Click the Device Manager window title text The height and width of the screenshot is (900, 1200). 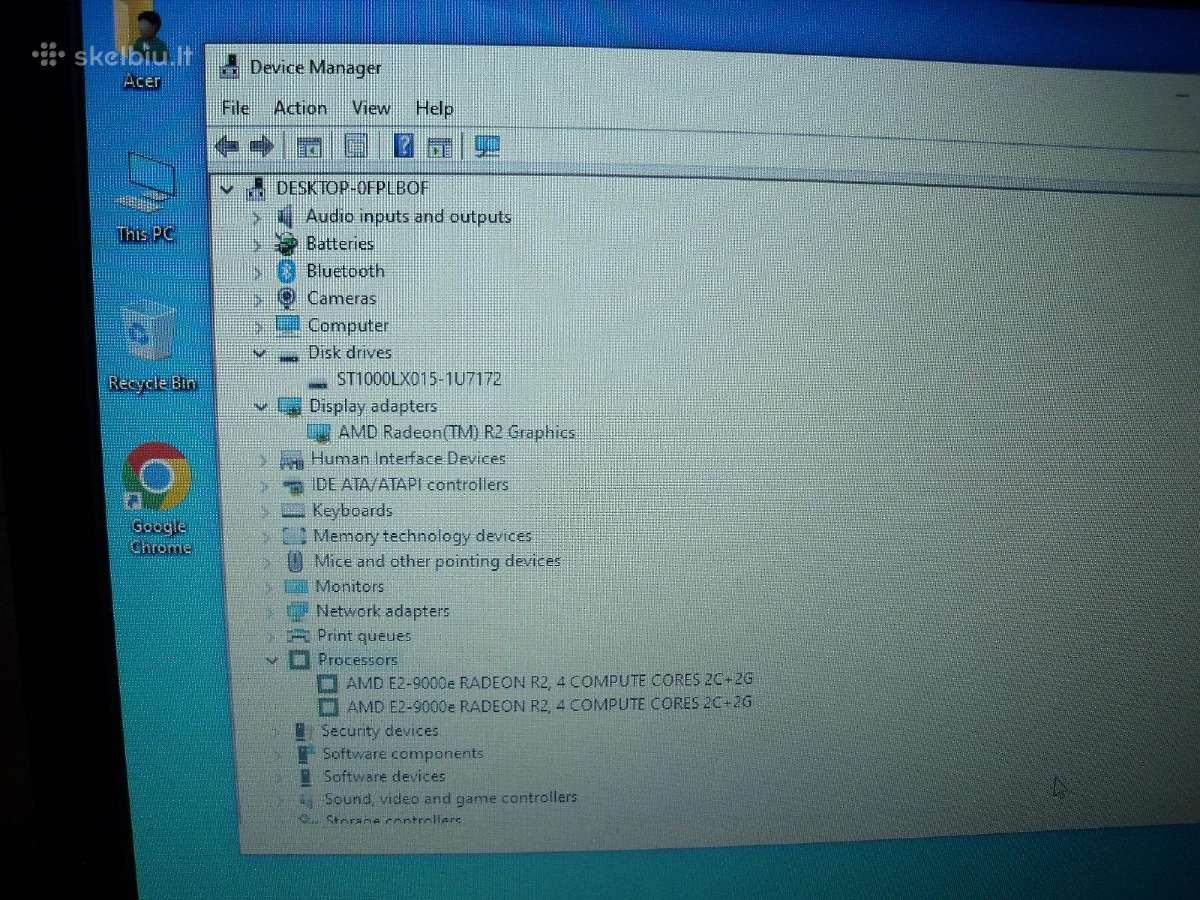[315, 67]
